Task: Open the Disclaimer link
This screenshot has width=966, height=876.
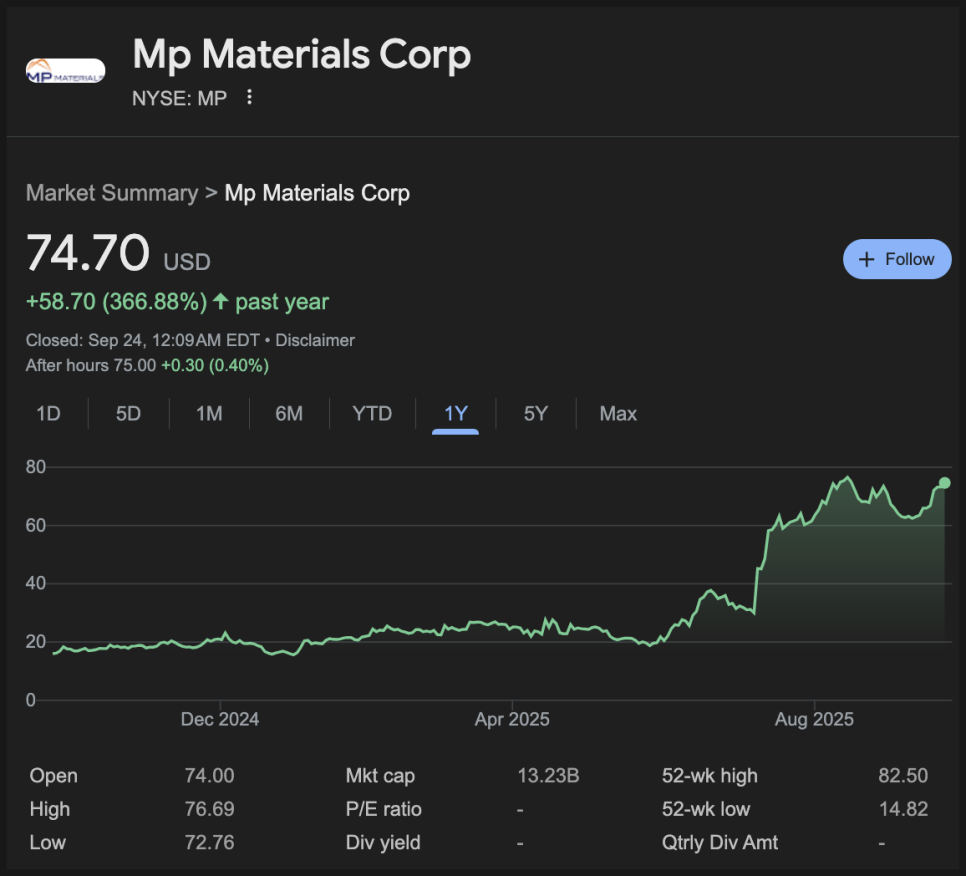Action: point(315,340)
